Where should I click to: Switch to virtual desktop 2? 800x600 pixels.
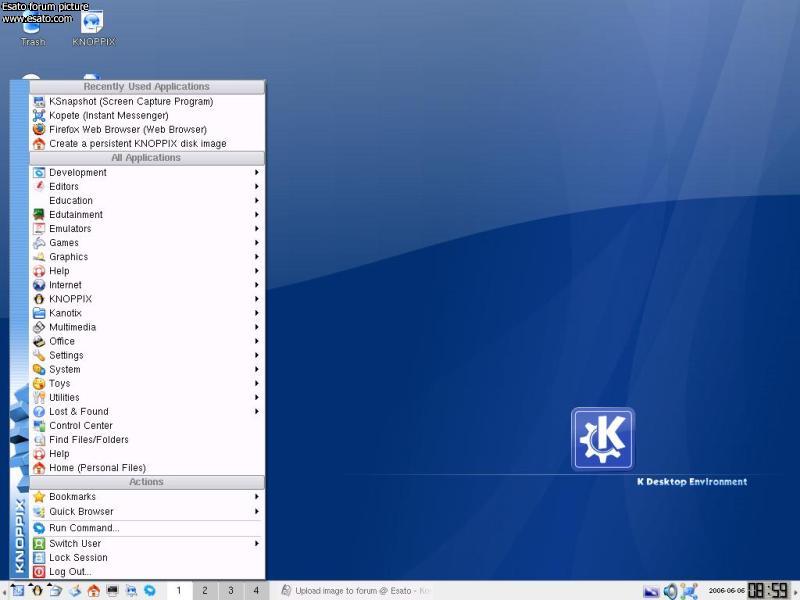205,590
